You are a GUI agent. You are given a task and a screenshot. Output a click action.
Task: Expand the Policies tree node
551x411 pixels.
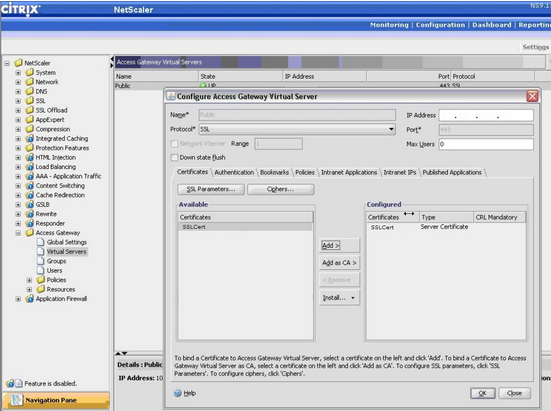coord(30,280)
